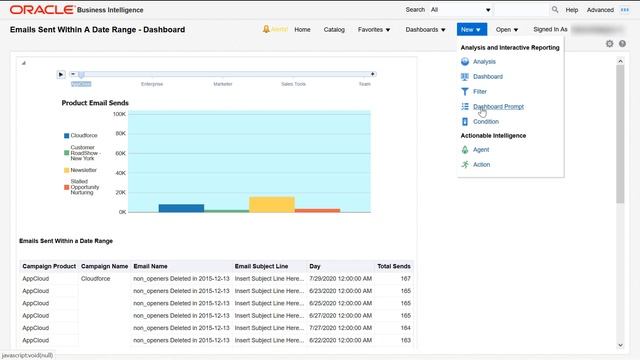Open Advanced search link

(600, 10)
